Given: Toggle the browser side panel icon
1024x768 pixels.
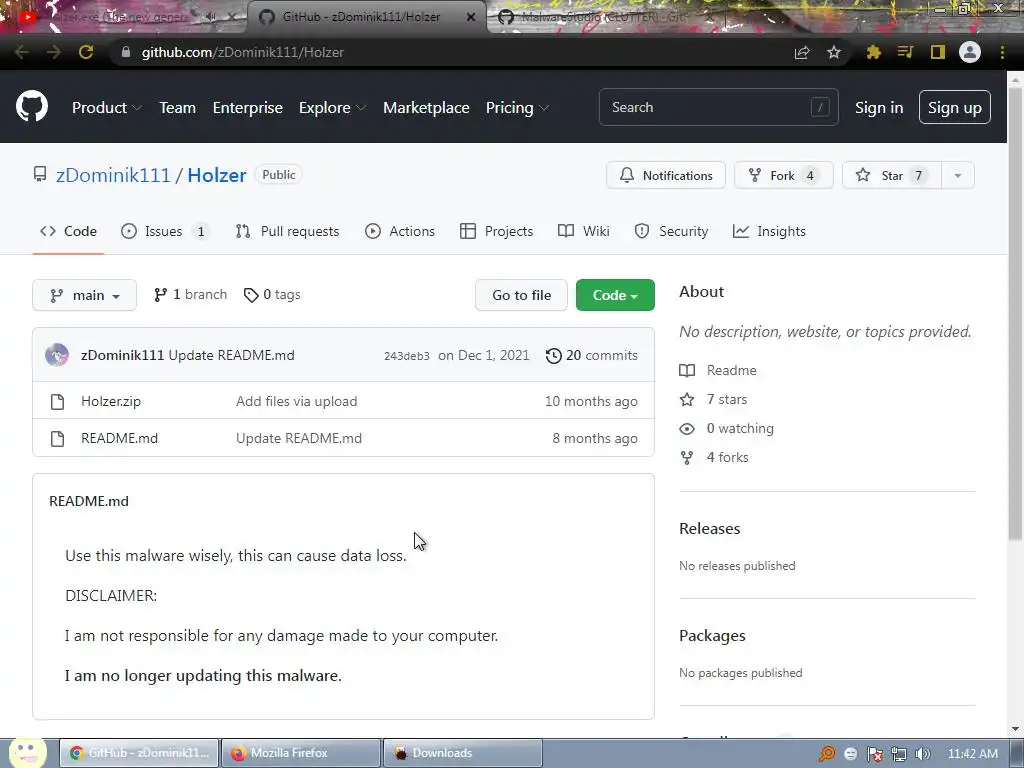Looking at the screenshot, I should point(938,52).
